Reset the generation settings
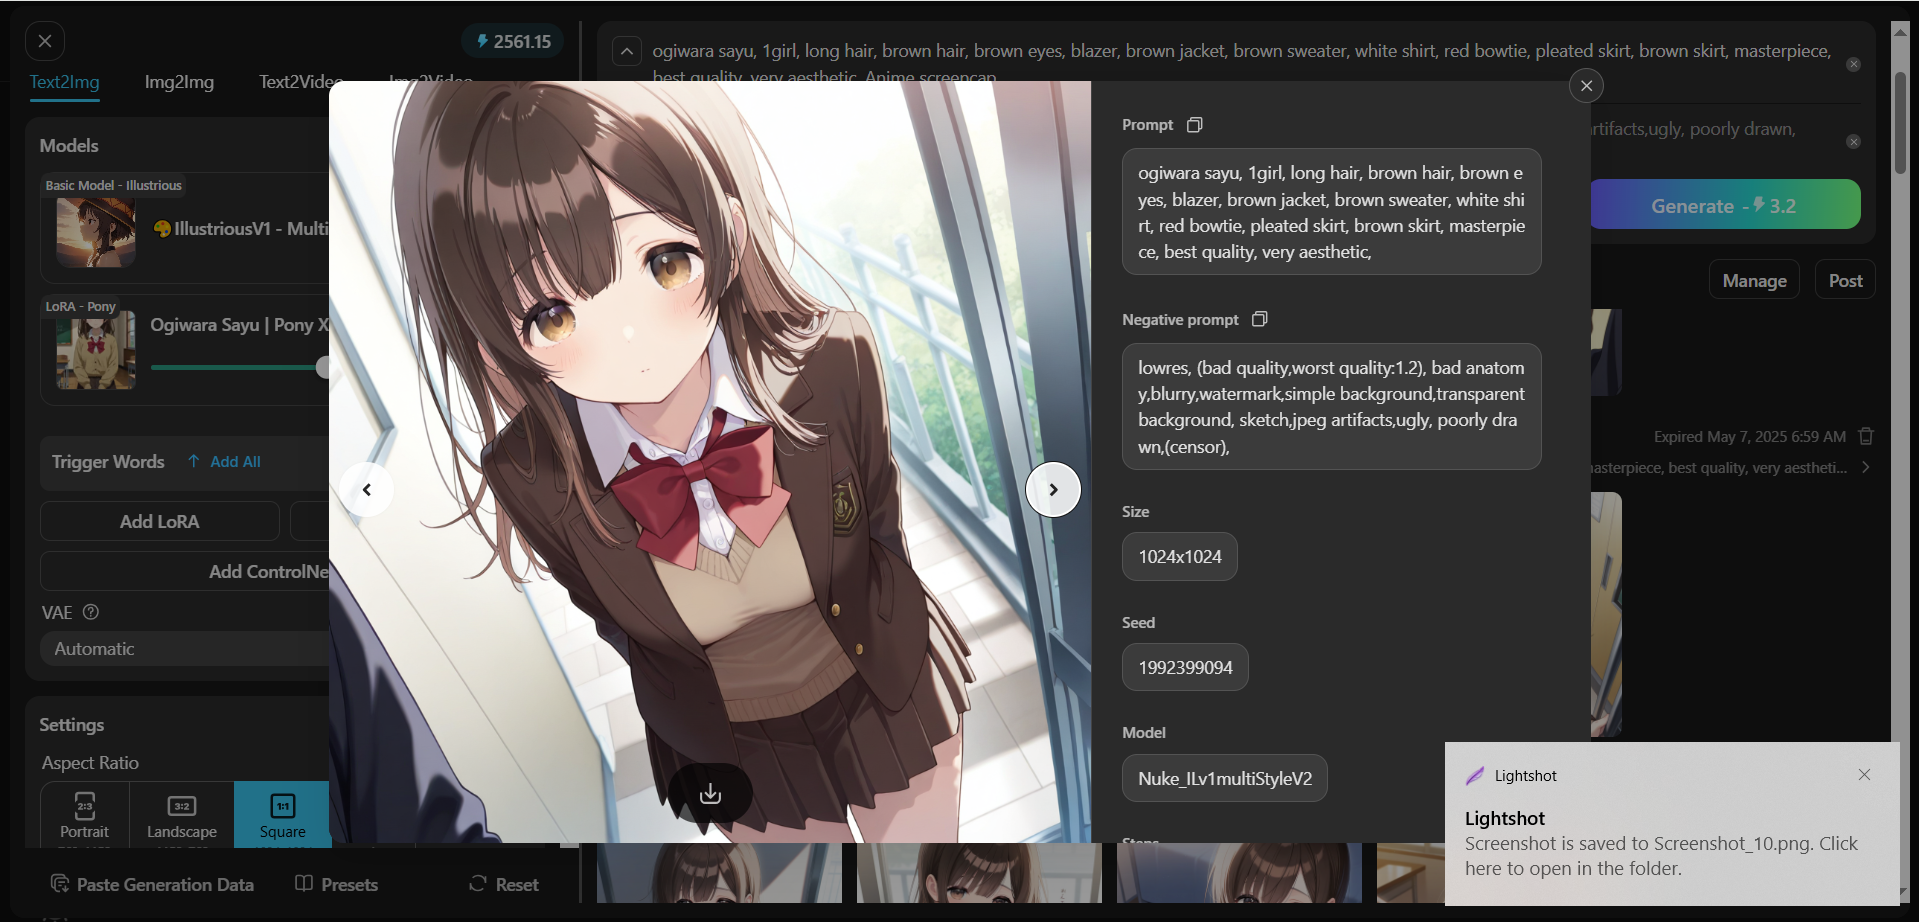Viewport: 1919px width, 922px height. pyautogui.click(x=504, y=884)
